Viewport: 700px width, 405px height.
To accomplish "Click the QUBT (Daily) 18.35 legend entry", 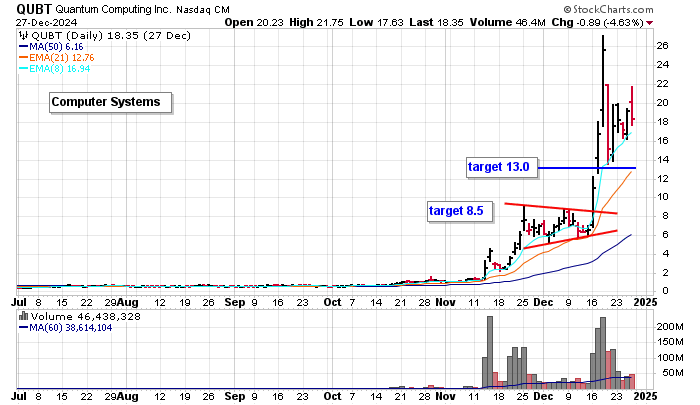I will point(111,36).
